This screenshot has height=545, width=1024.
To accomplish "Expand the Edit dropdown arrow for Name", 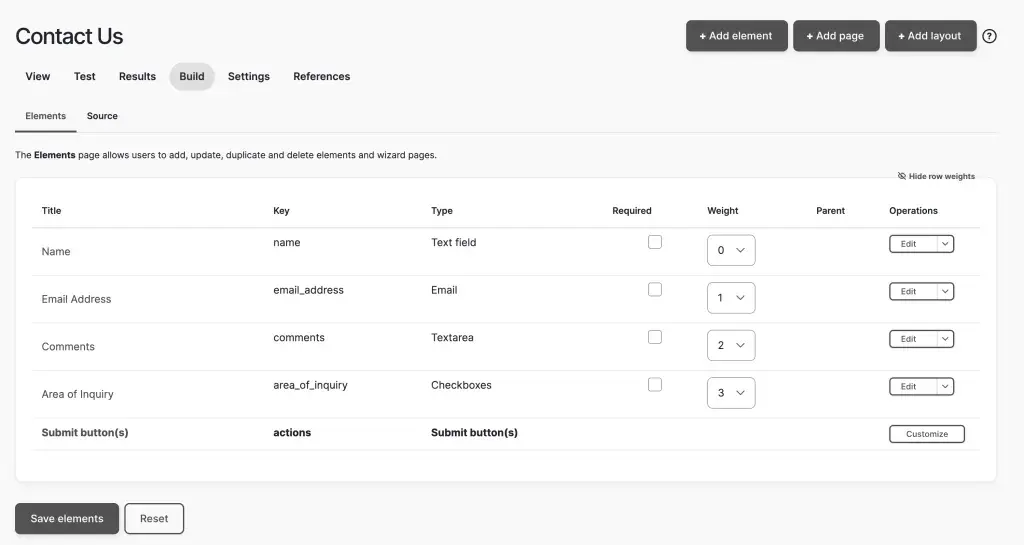I will pos(945,243).
